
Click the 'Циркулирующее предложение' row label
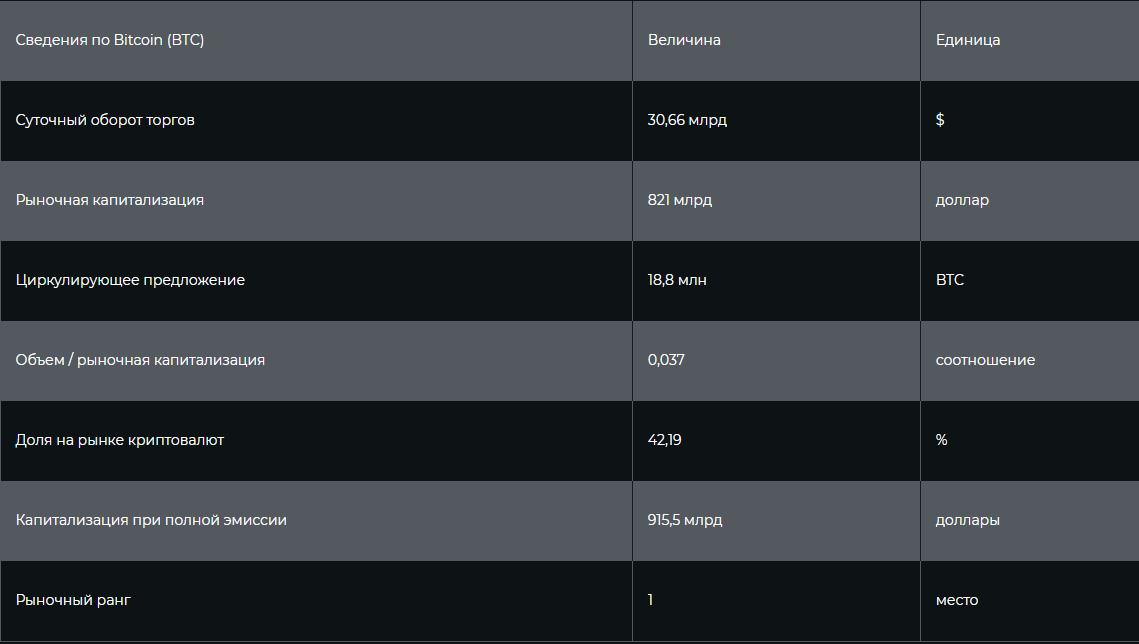130,280
